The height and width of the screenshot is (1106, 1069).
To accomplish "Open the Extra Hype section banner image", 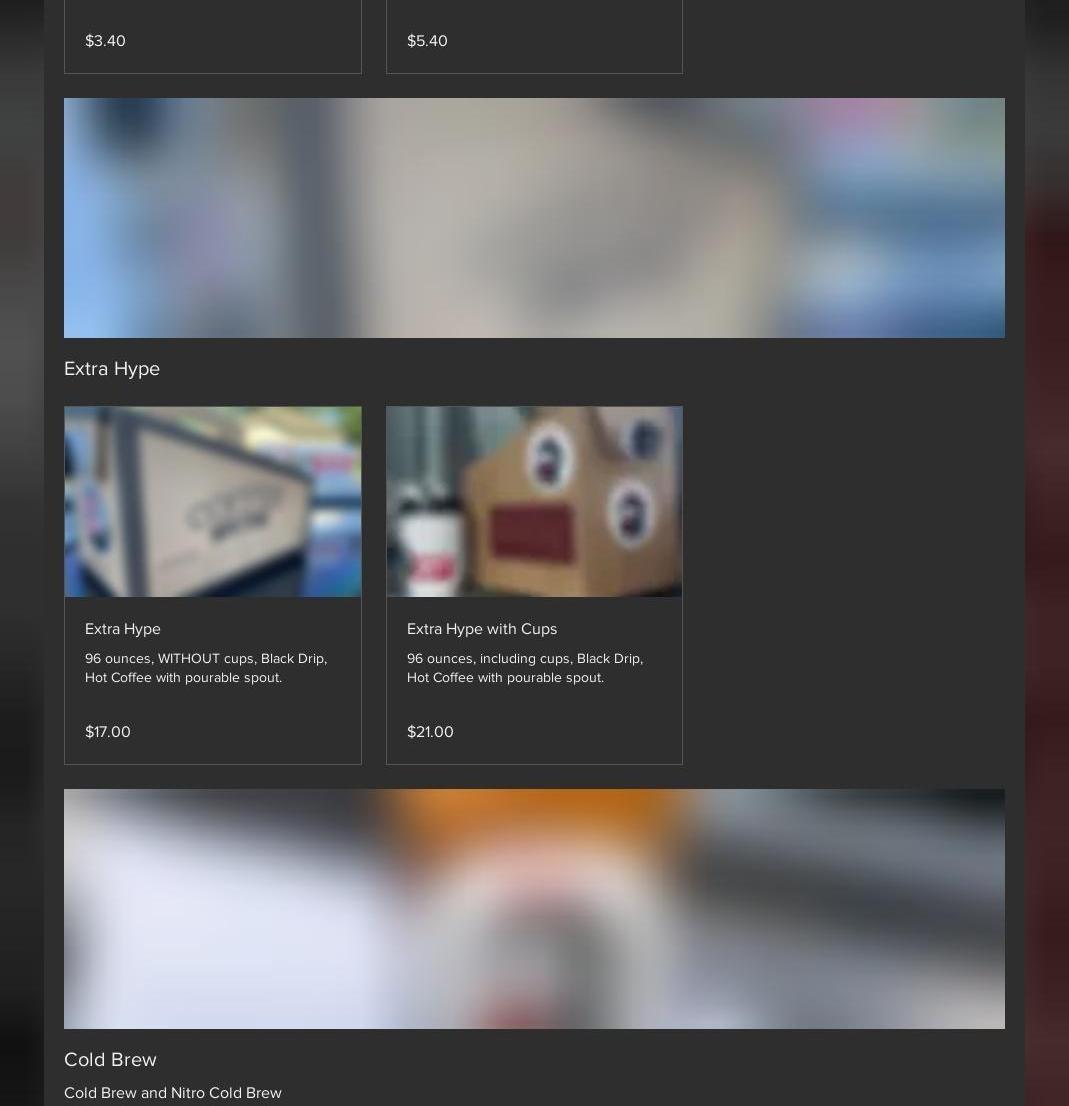I will (534, 218).
